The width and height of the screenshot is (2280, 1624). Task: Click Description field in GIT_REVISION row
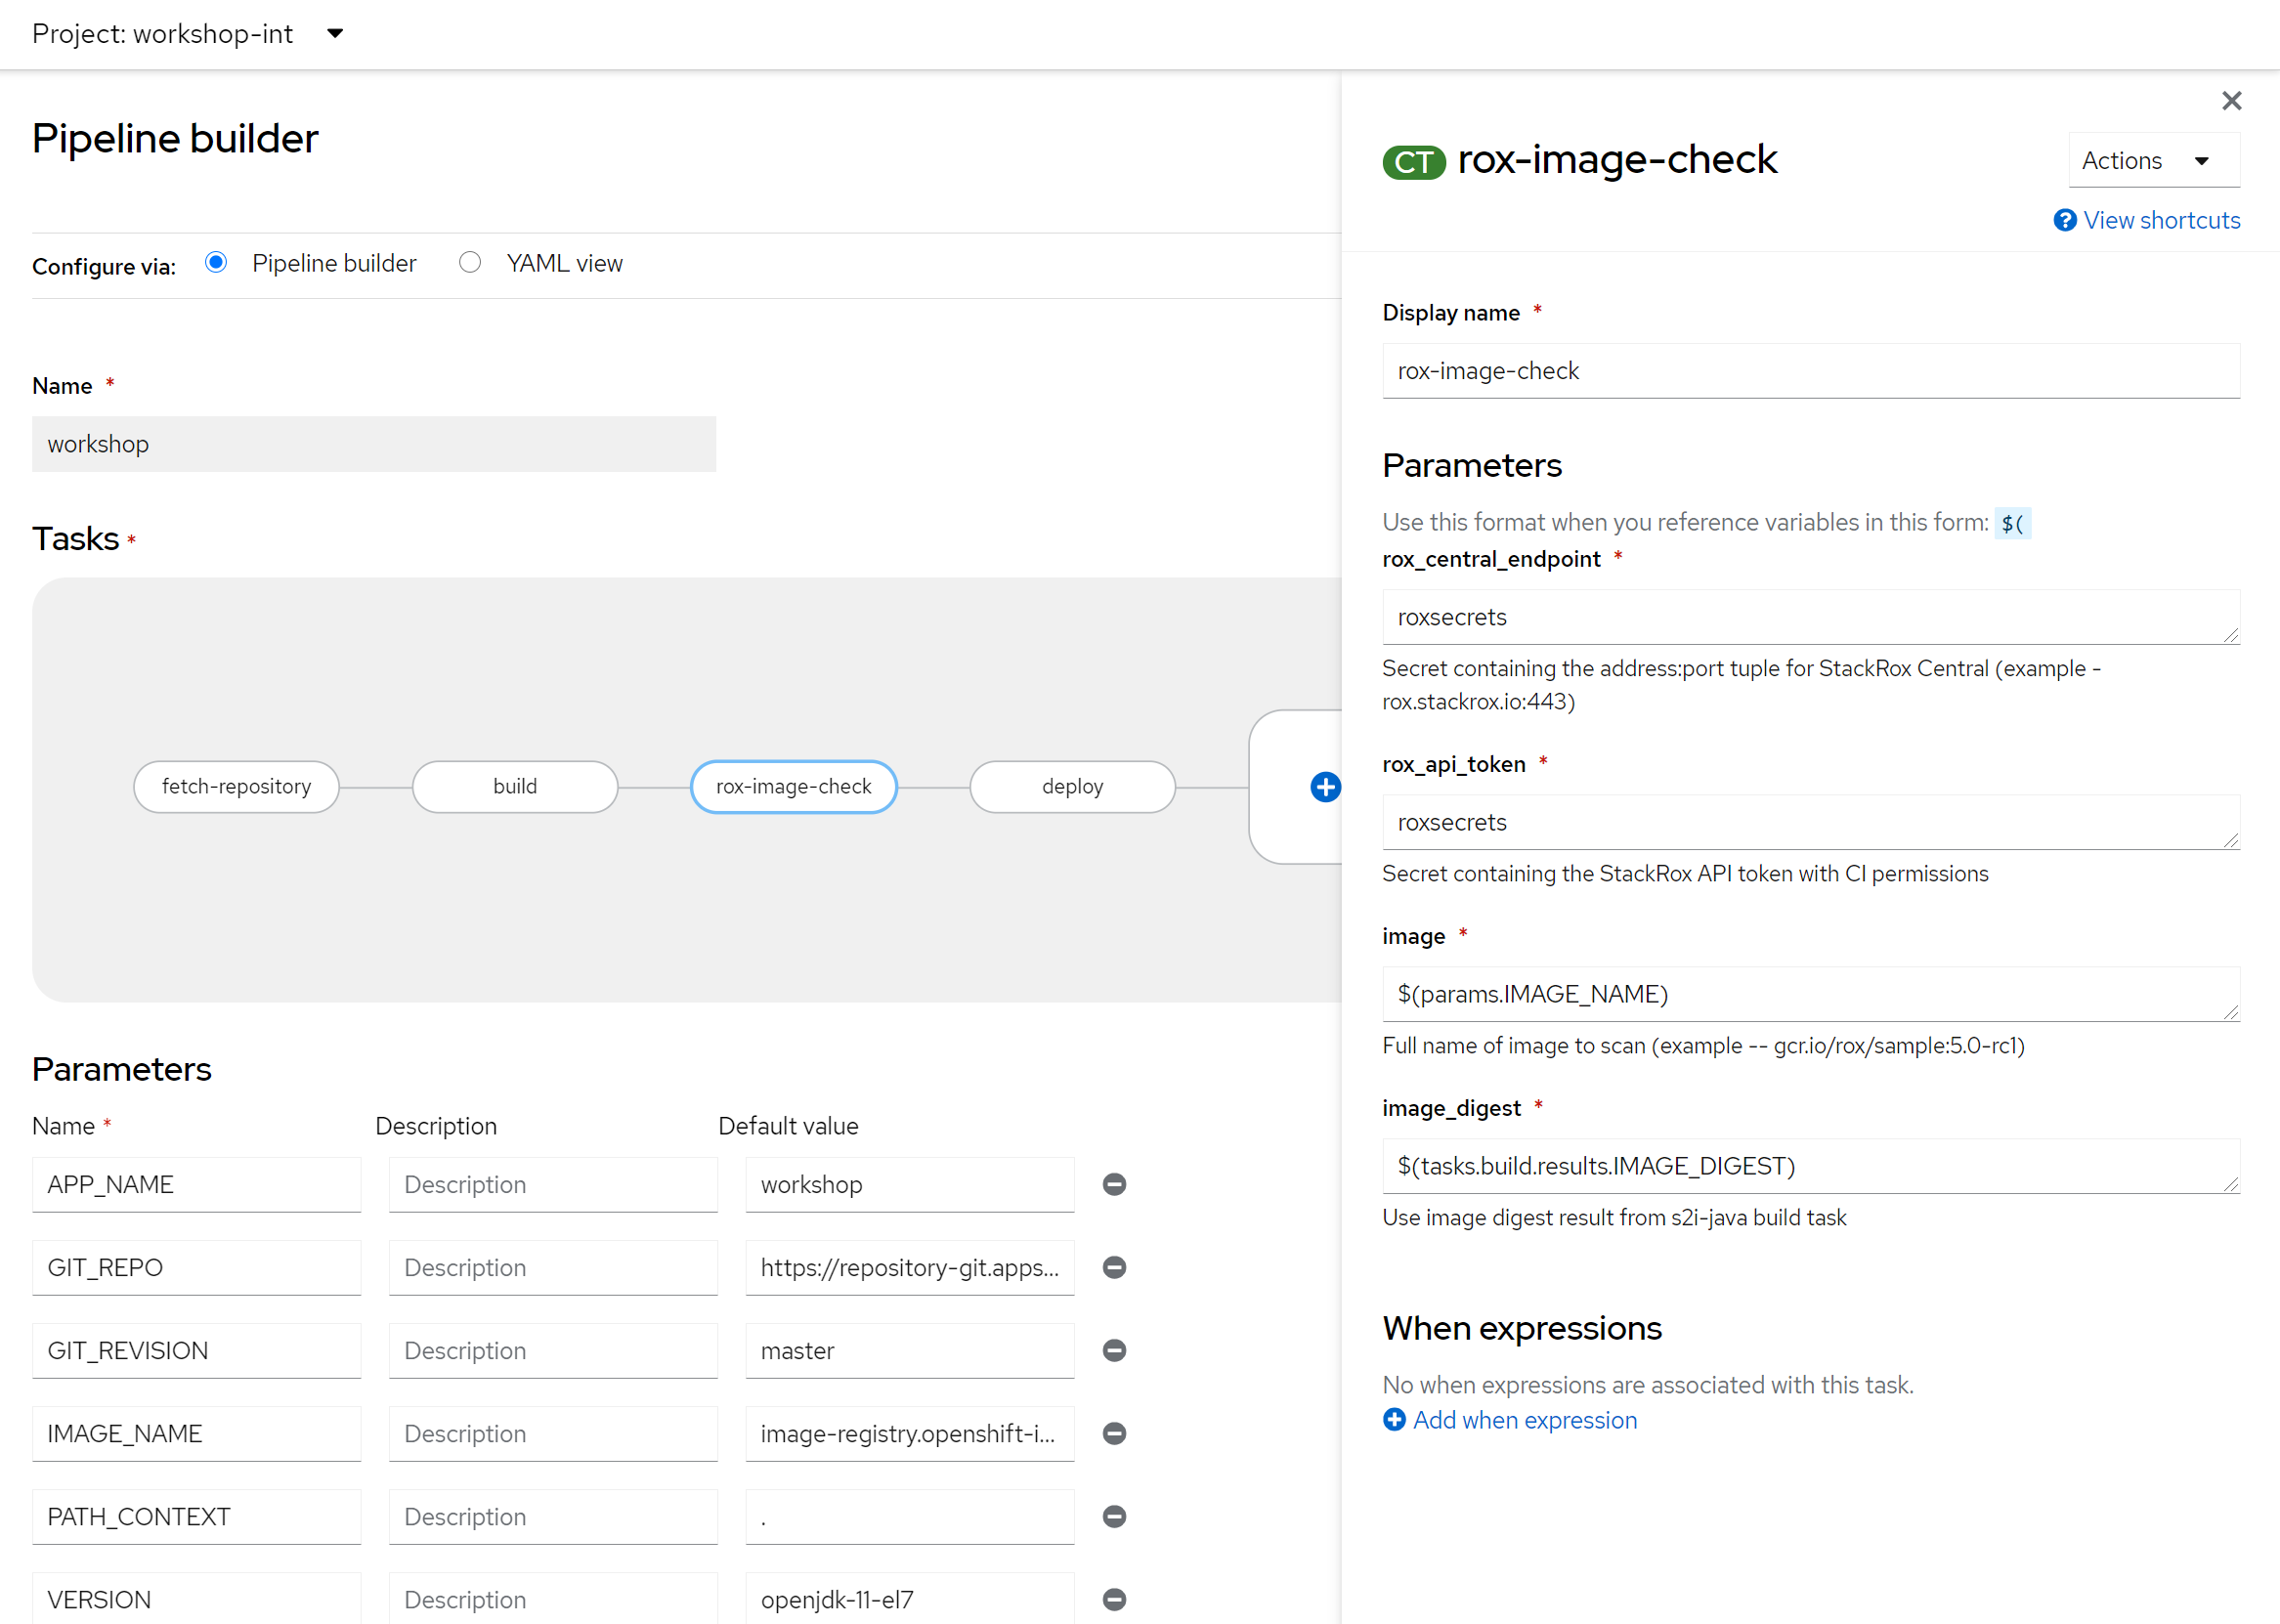(553, 1351)
